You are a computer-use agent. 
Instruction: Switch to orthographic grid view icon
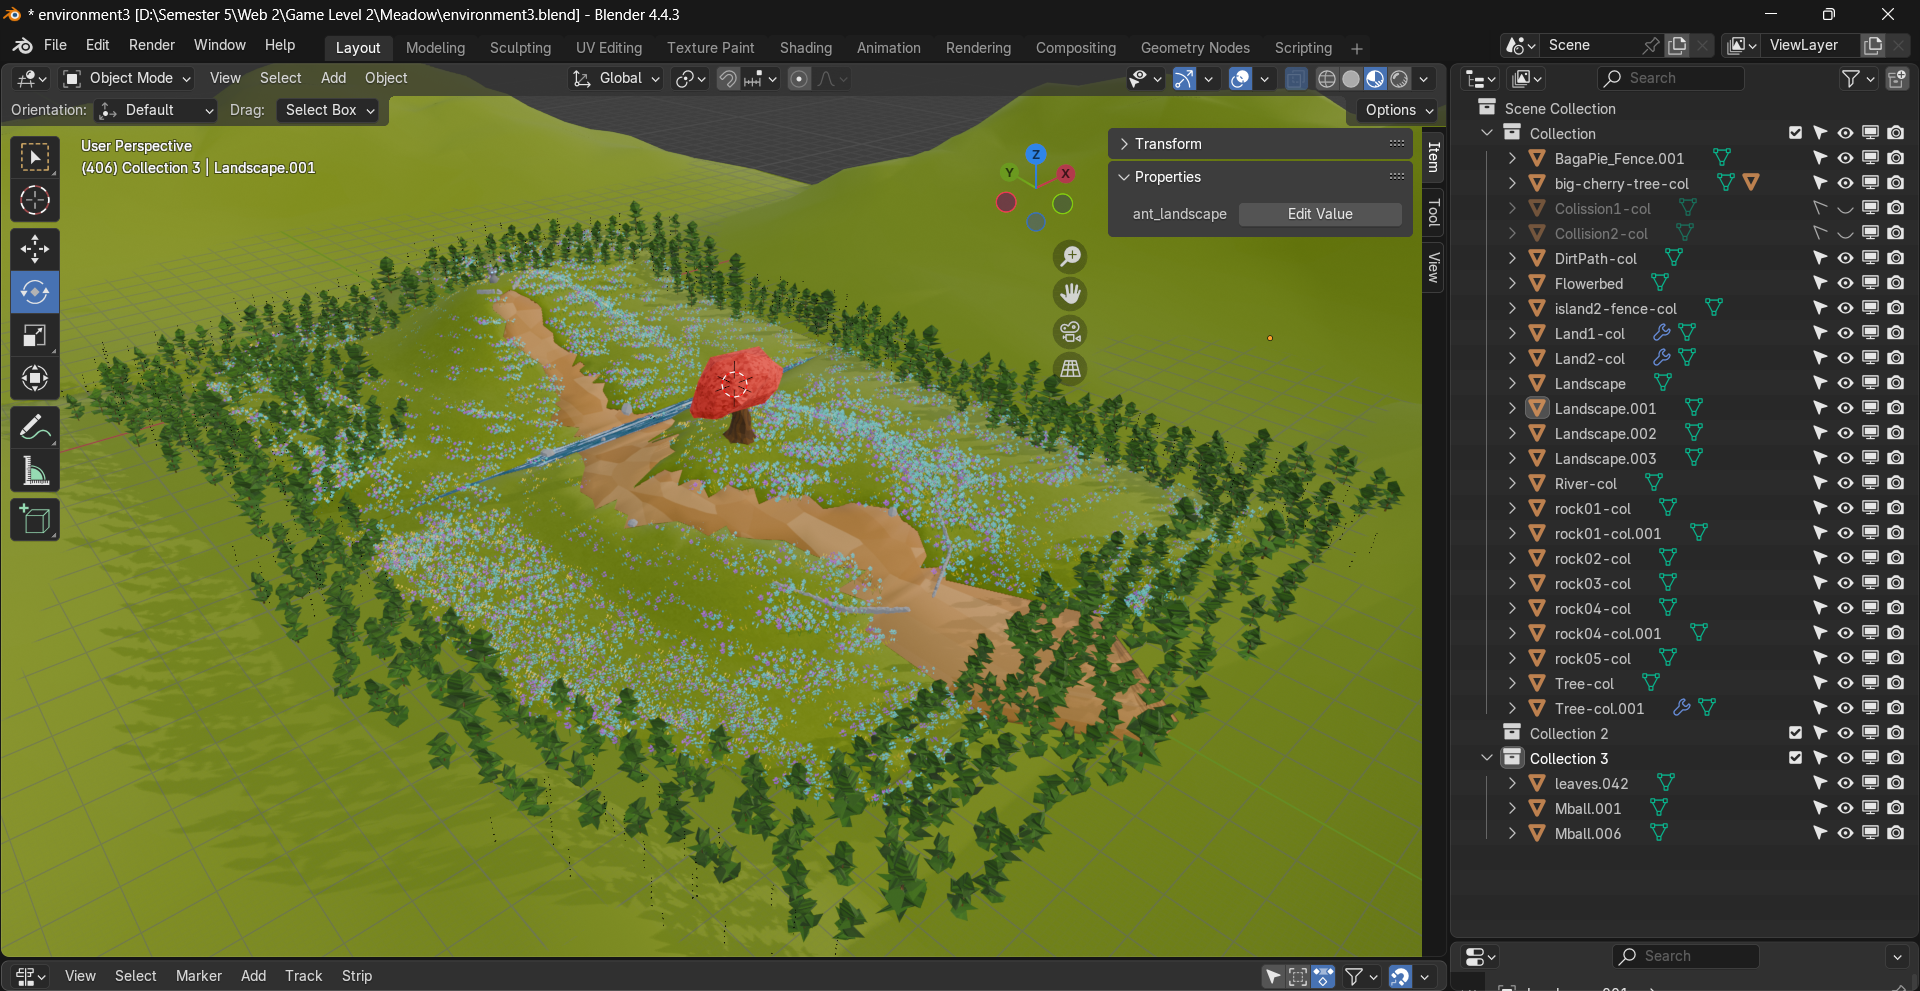point(1070,369)
